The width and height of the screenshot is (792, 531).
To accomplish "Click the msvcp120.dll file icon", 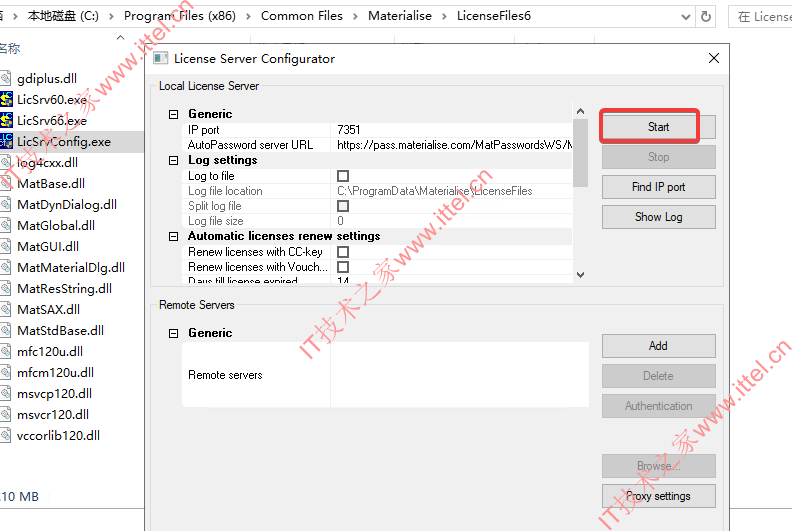I will [x=5, y=393].
